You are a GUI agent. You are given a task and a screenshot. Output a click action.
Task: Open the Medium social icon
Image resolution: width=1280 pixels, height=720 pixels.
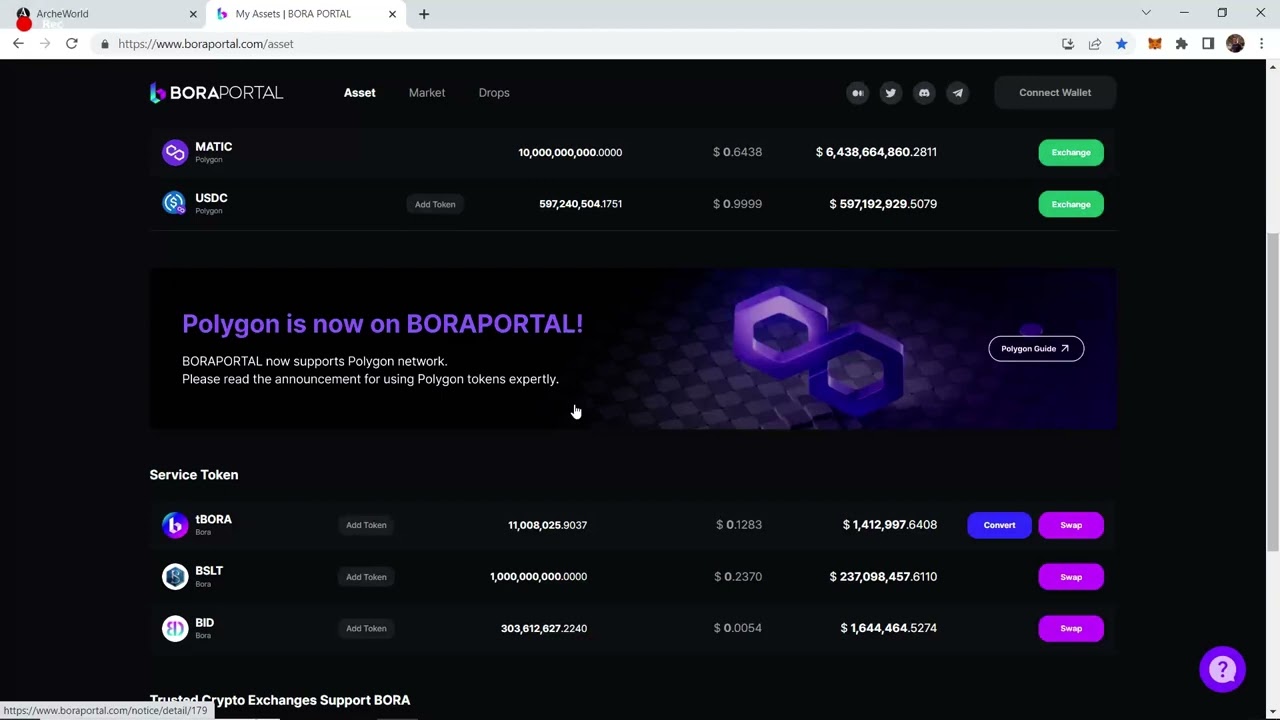tap(857, 93)
